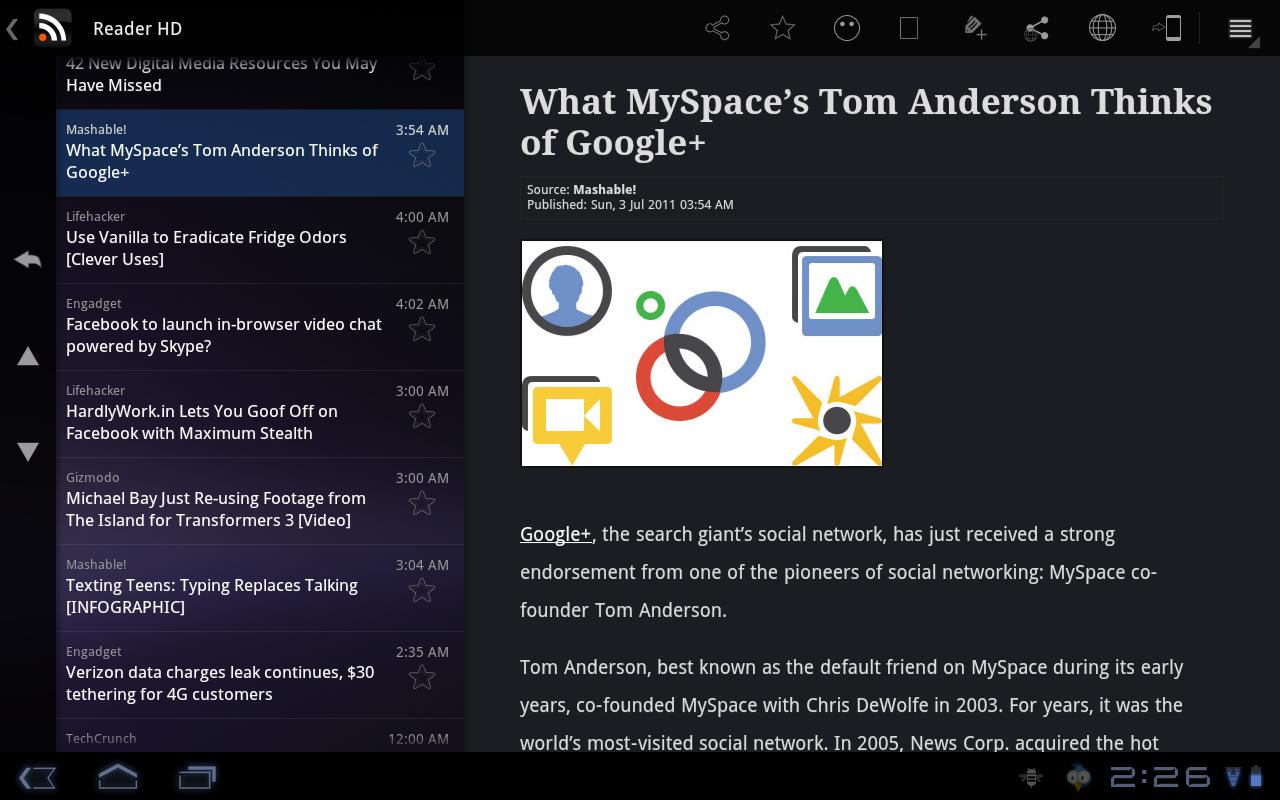The height and width of the screenshot is (800, 1280).
Task: Star the Facebook in-browser video chat item
Action: point(422,329)
